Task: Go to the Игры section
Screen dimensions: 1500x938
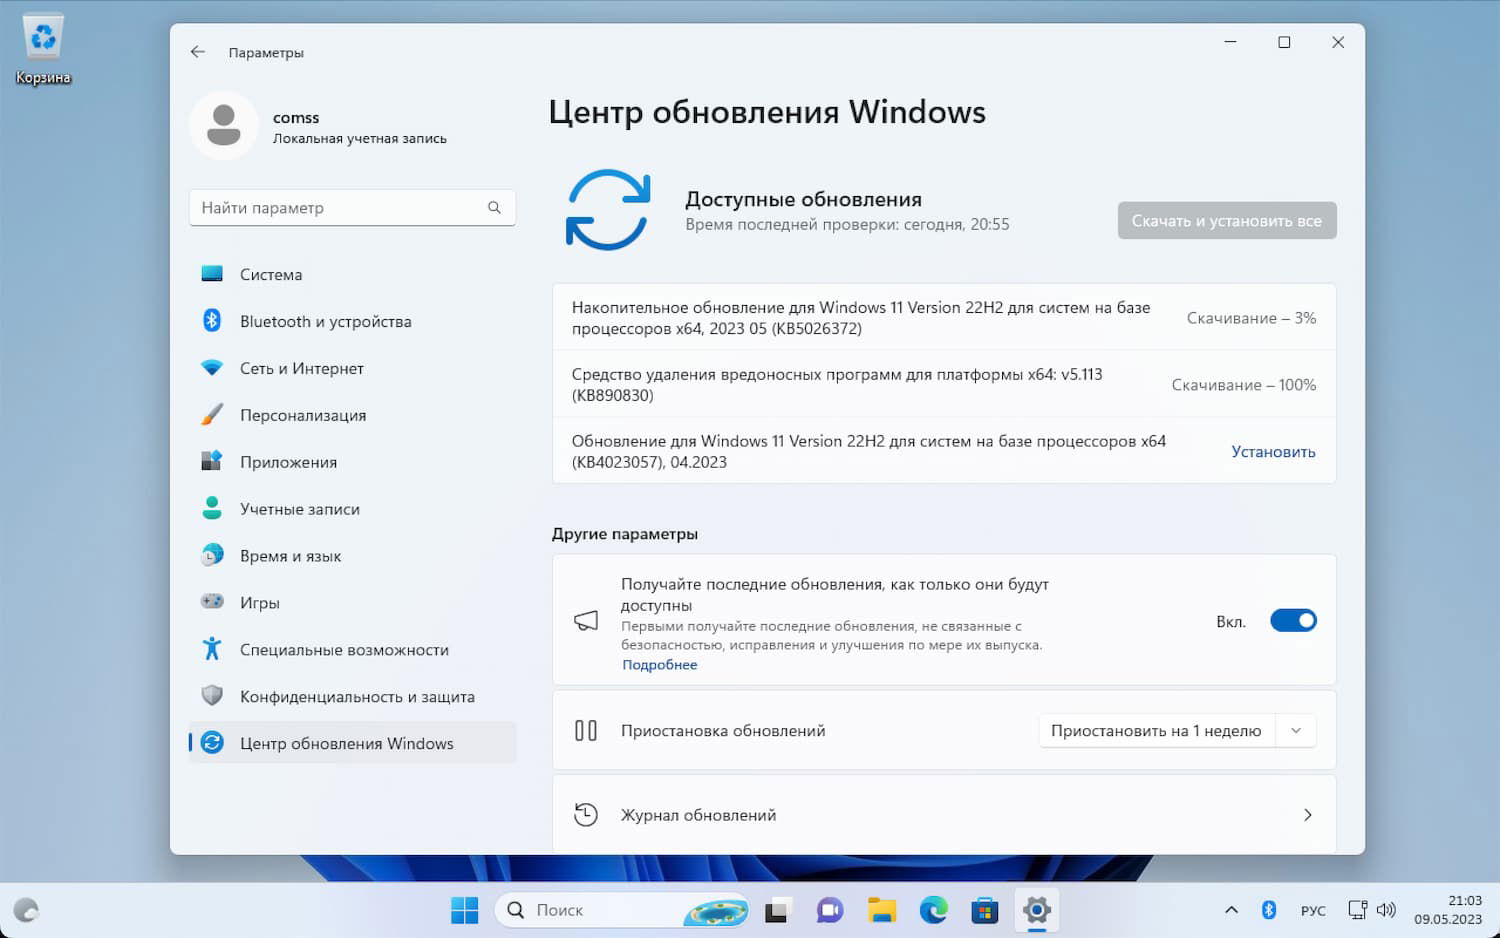Action: click(352, 603)
